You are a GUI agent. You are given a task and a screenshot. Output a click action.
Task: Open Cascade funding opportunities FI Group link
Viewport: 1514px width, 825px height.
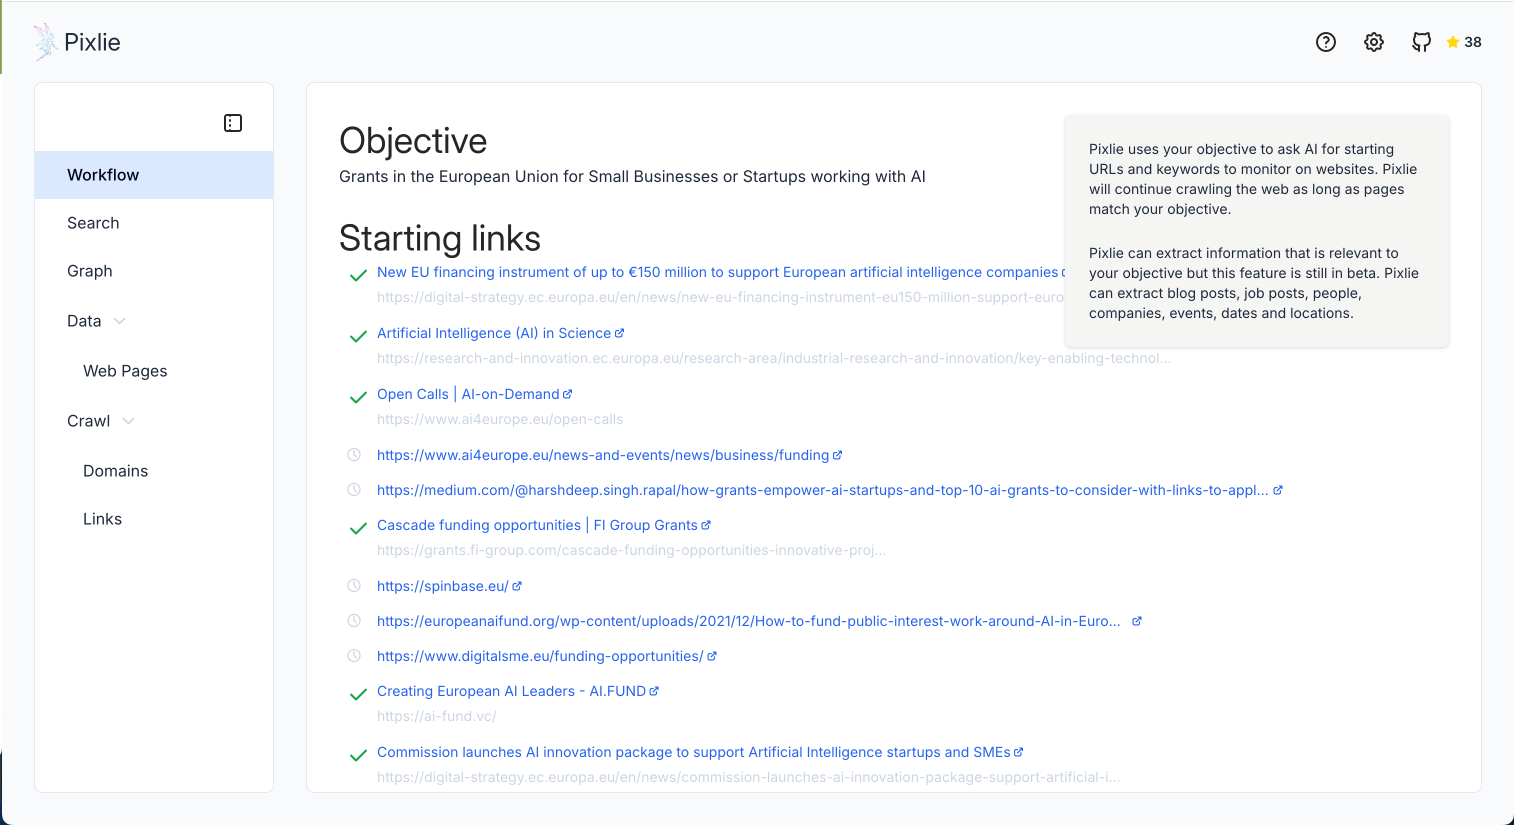[537, 525]
